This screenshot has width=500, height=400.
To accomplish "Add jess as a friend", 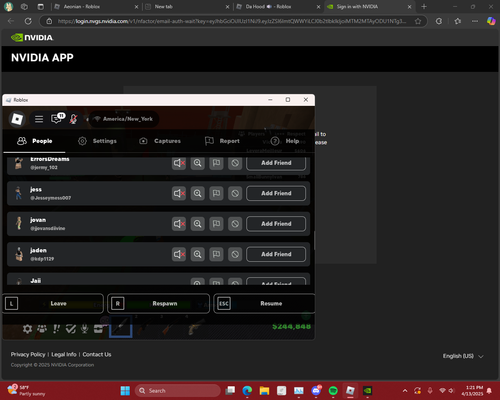I will point(276,193).
